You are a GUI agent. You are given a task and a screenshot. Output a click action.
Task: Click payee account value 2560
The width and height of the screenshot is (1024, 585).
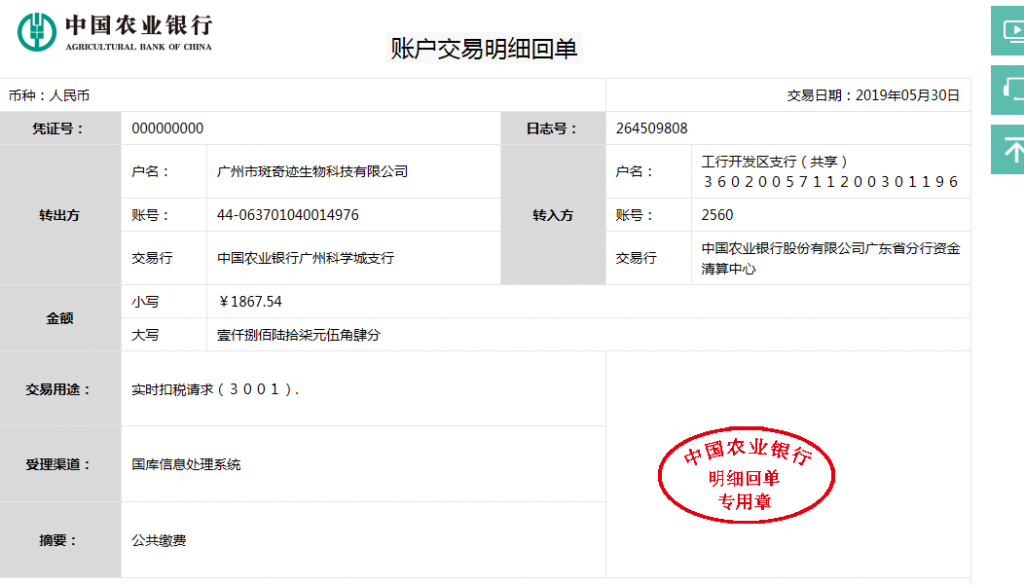click(717, 215)
